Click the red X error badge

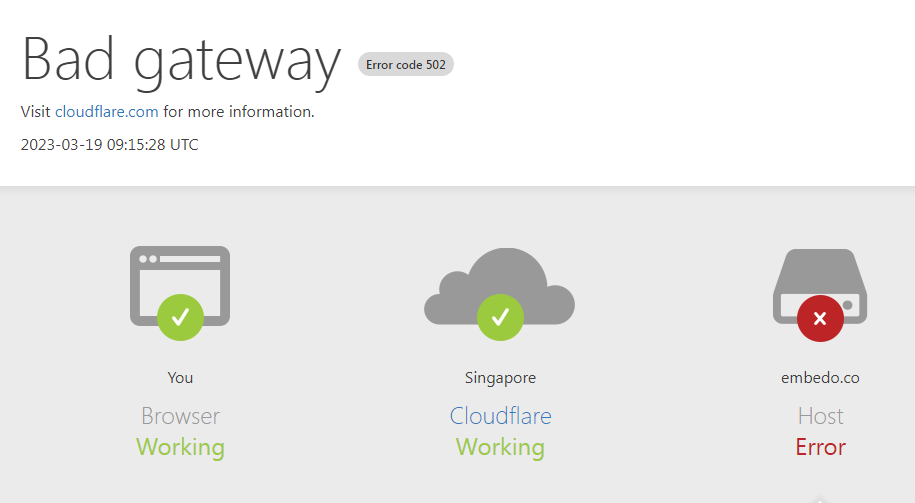820,319
